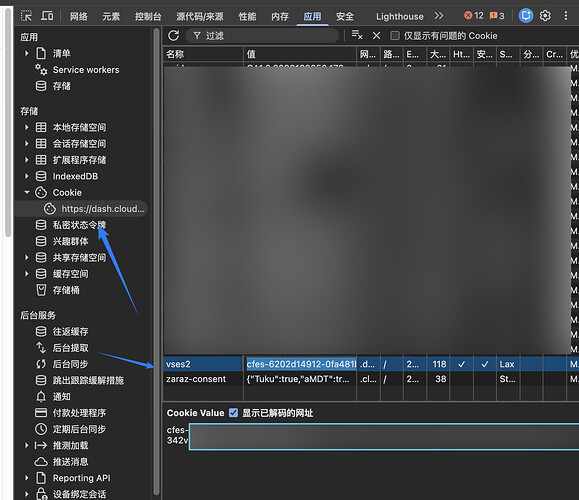Expand the 清单 tree arrow
Viewport: 579px width, 500px height.
coord(27,54)
